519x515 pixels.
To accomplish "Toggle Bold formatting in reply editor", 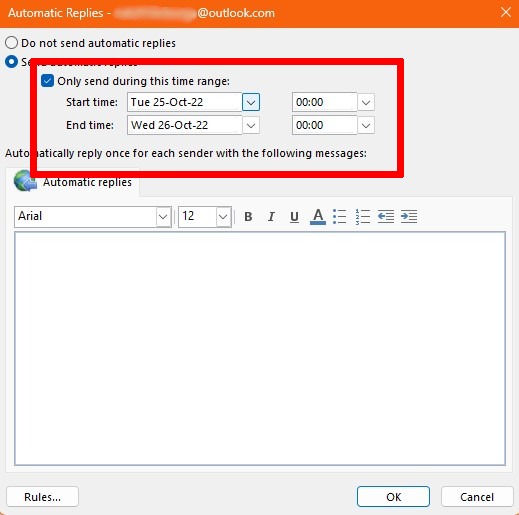I will point(248,217).
